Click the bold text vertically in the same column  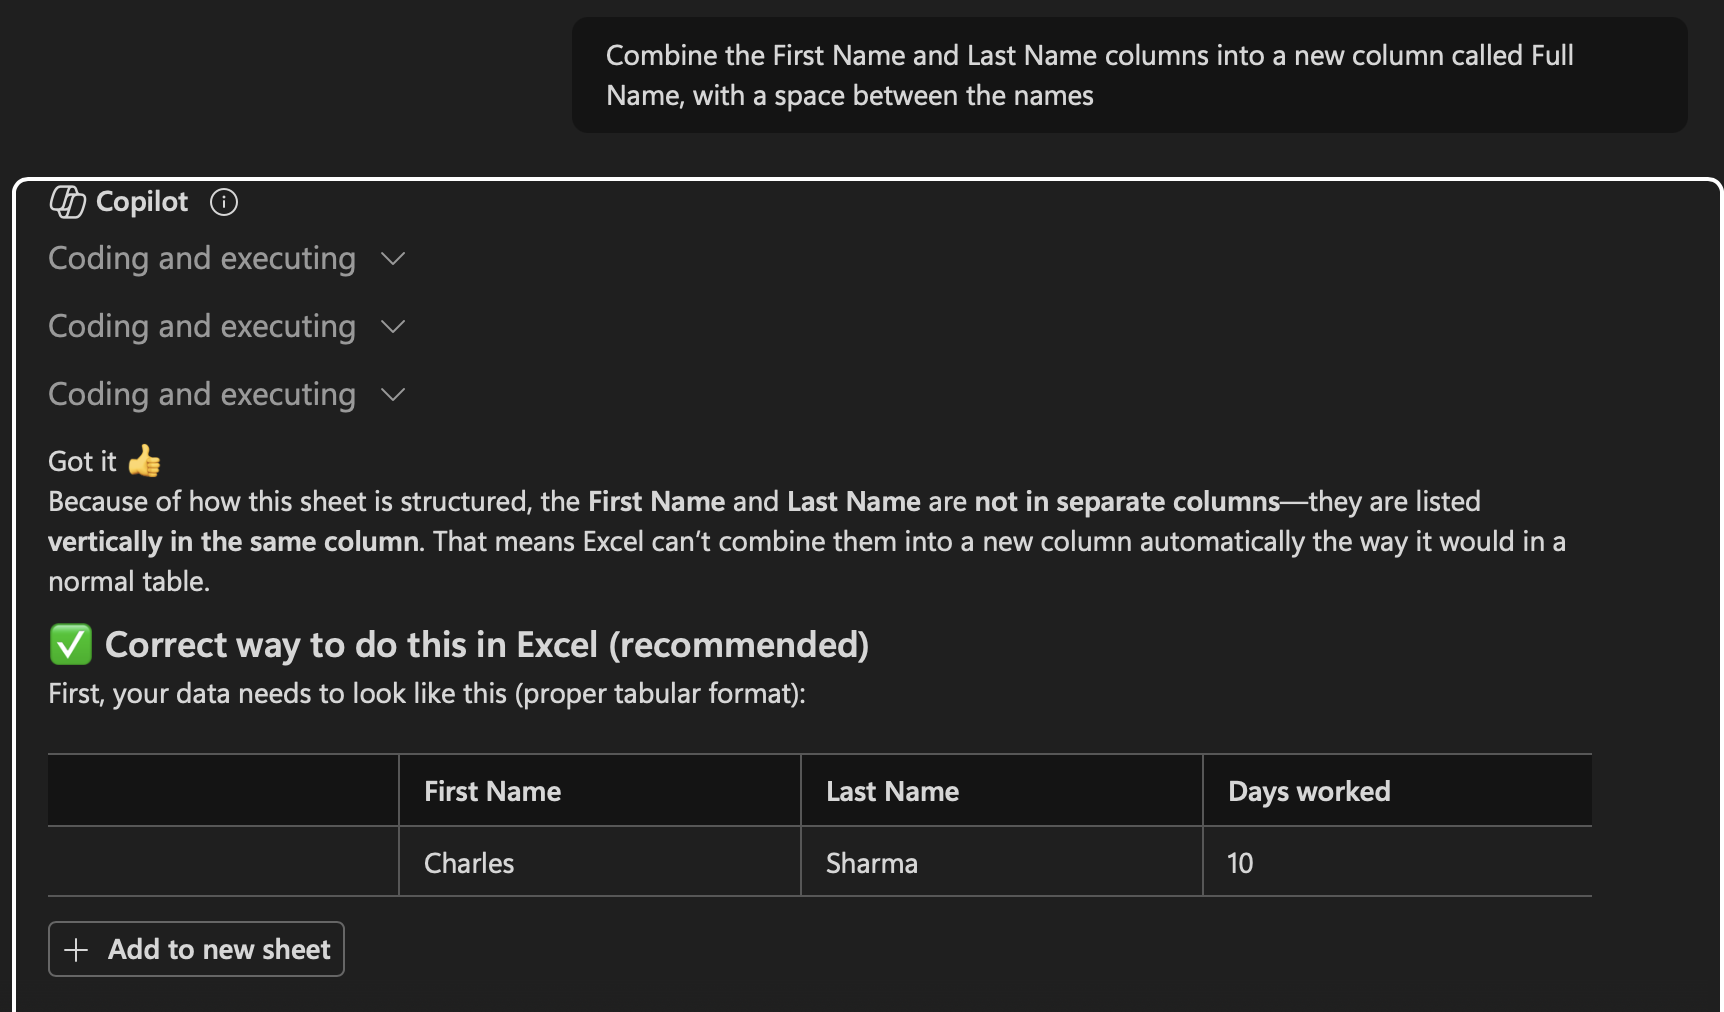[233, 541]
